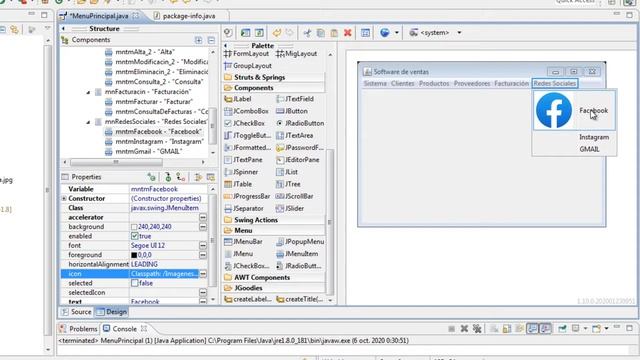The width and height of the screenshot is (640, 360).
Task: Pick JComboBox from the palette
Action: [x=247, y=111]
